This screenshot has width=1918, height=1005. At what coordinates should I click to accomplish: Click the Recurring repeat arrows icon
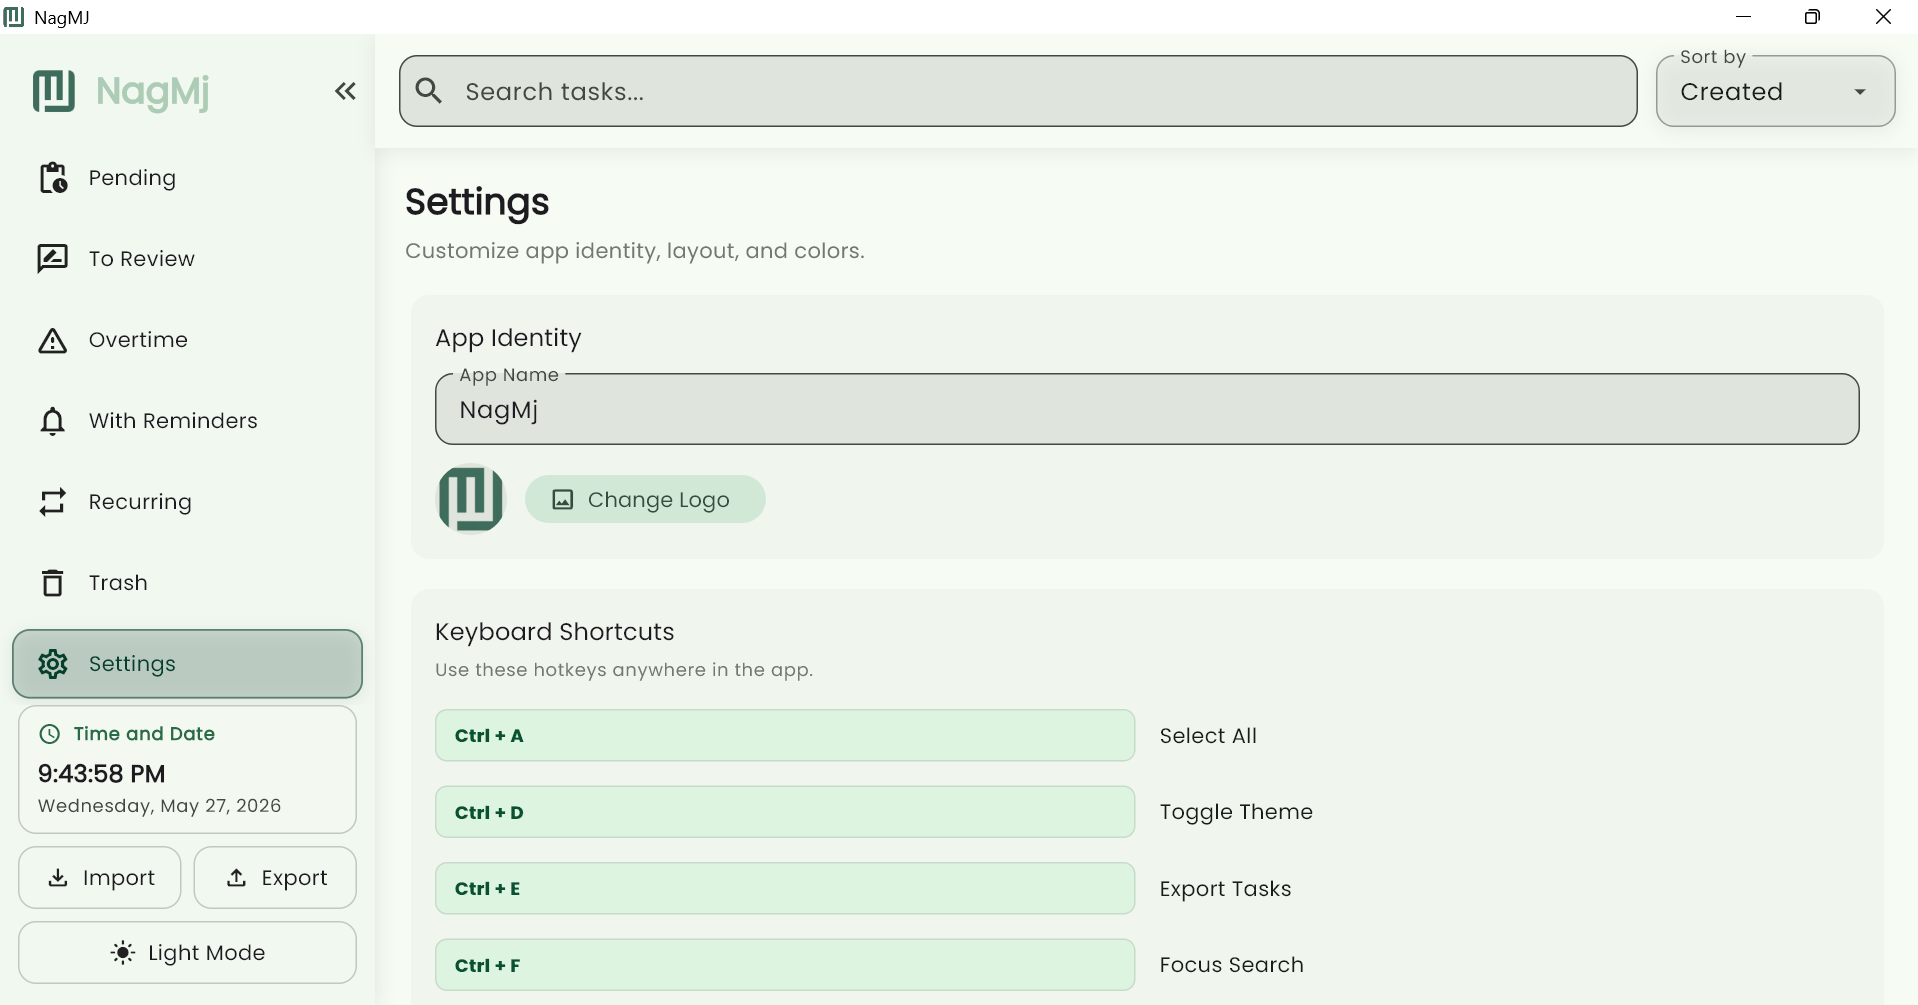coord(53,502)
